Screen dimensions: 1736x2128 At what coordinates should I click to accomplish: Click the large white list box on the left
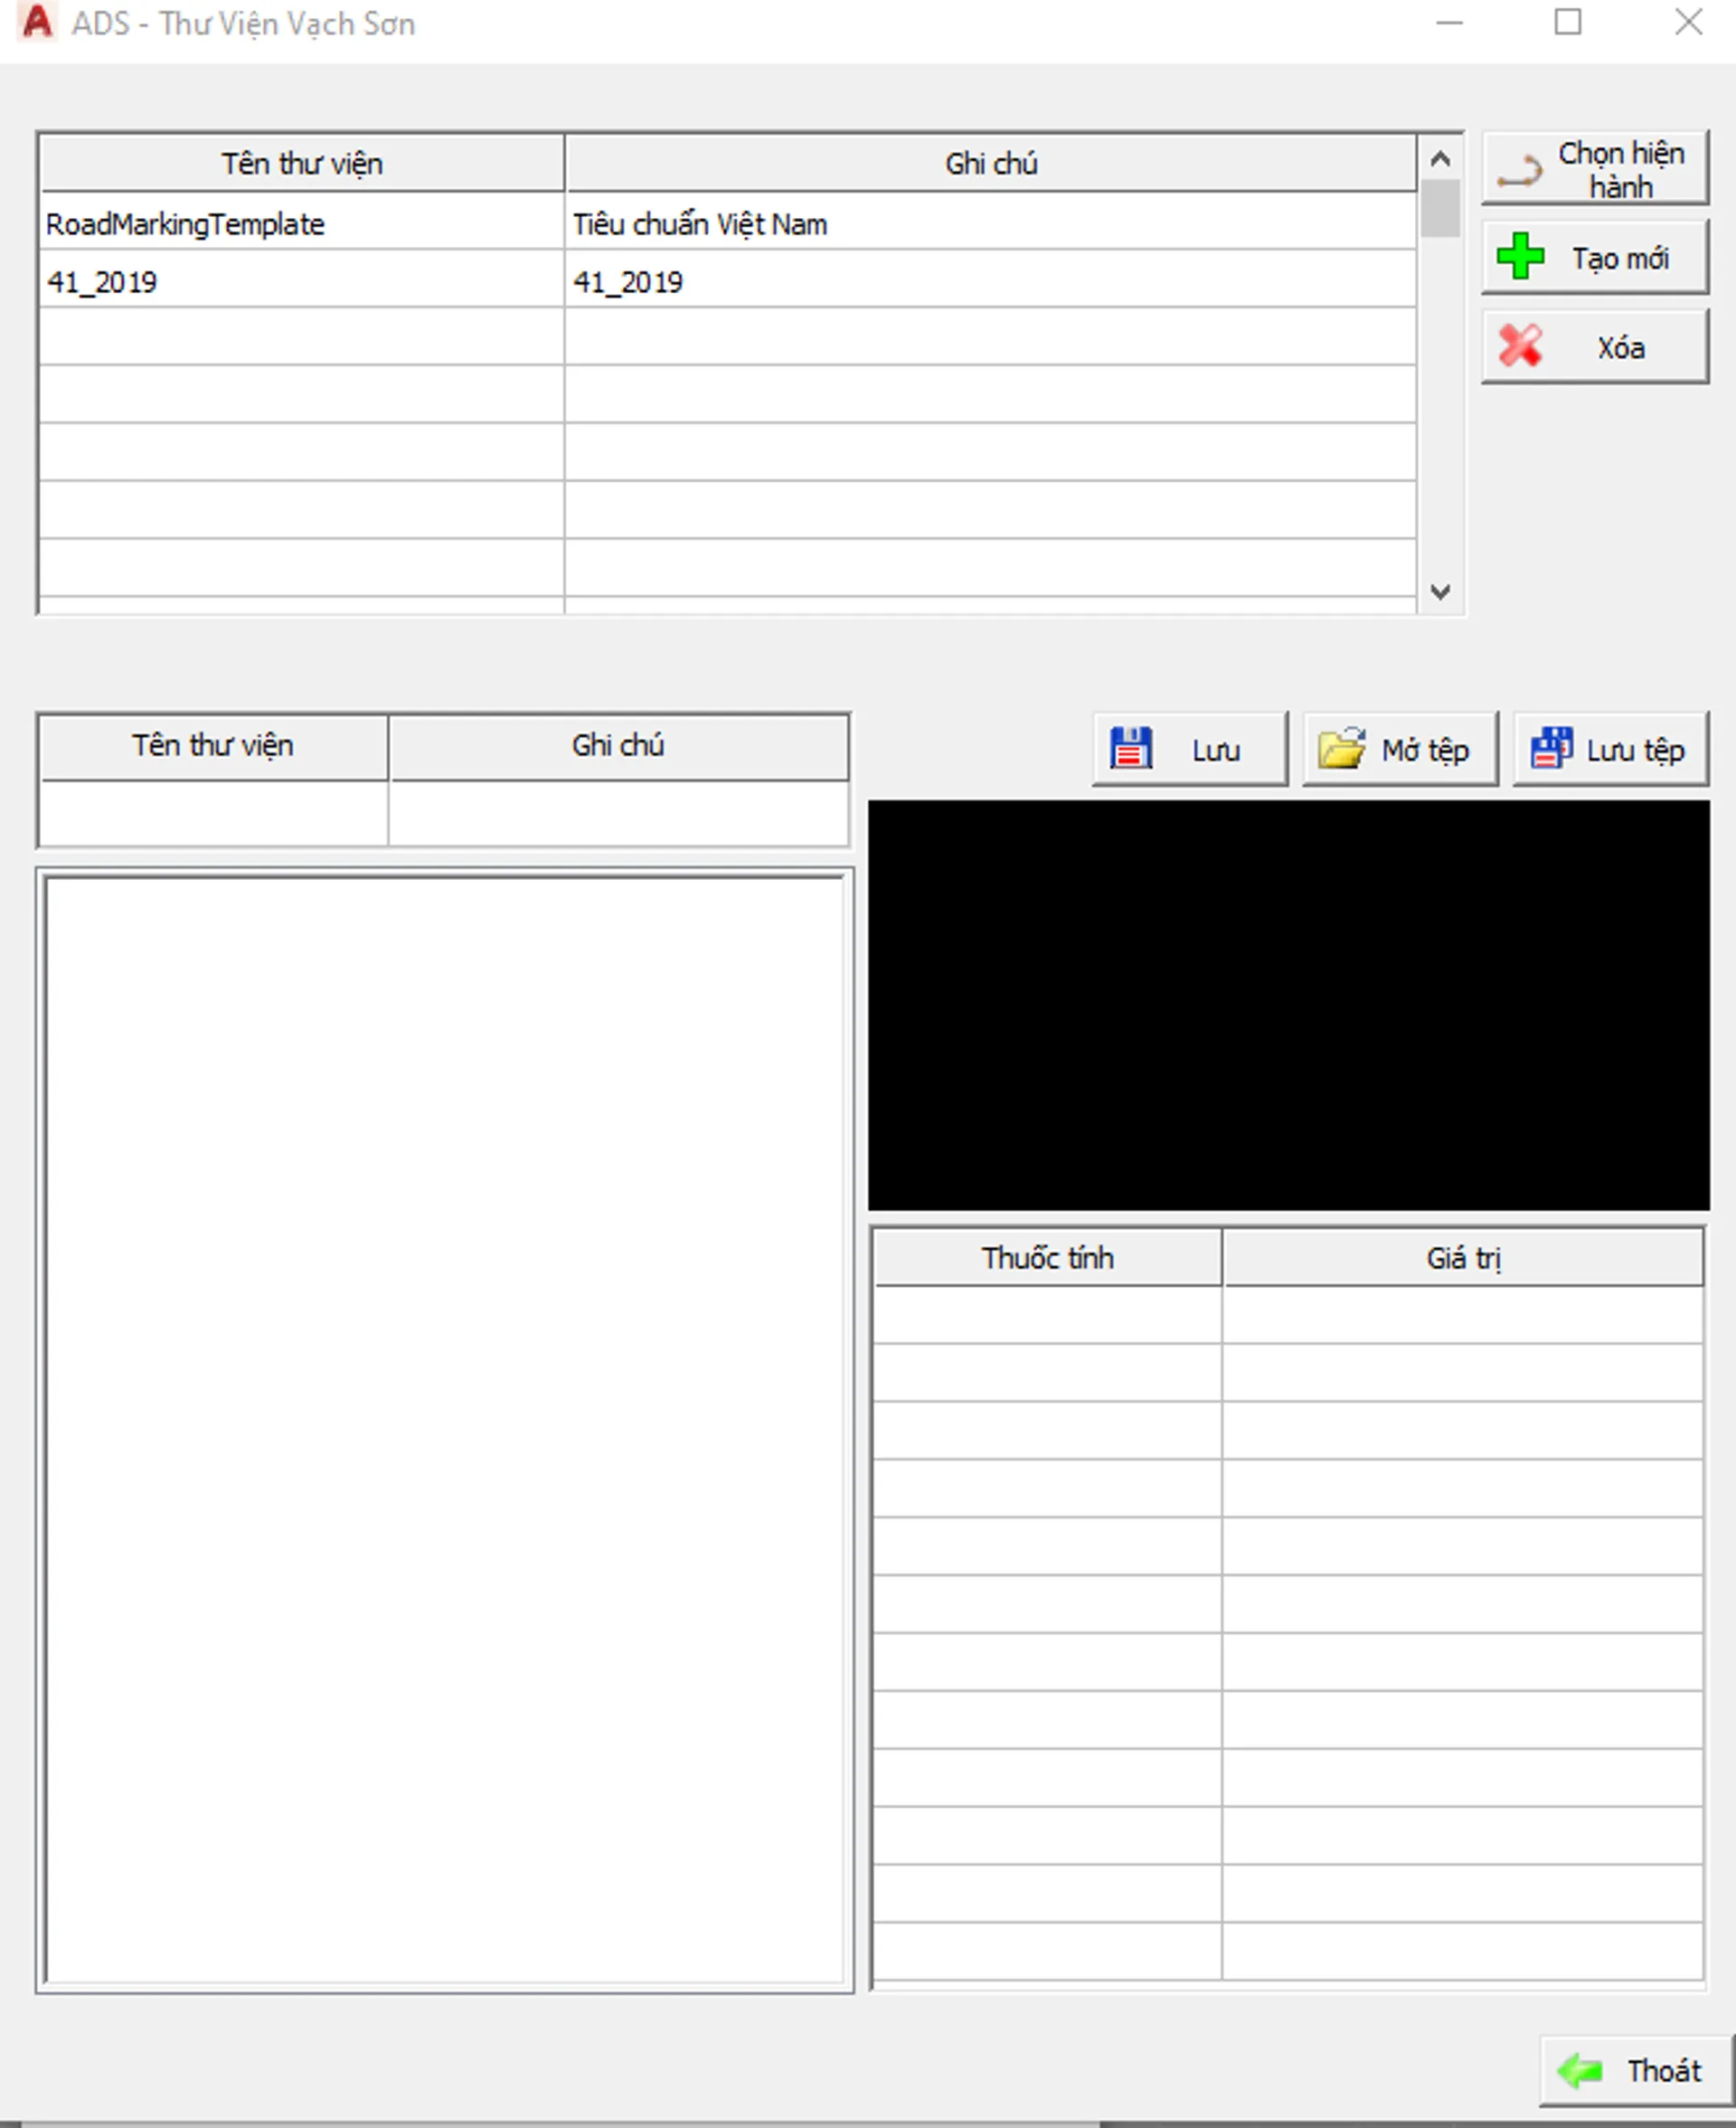[x=445, y=1430]
